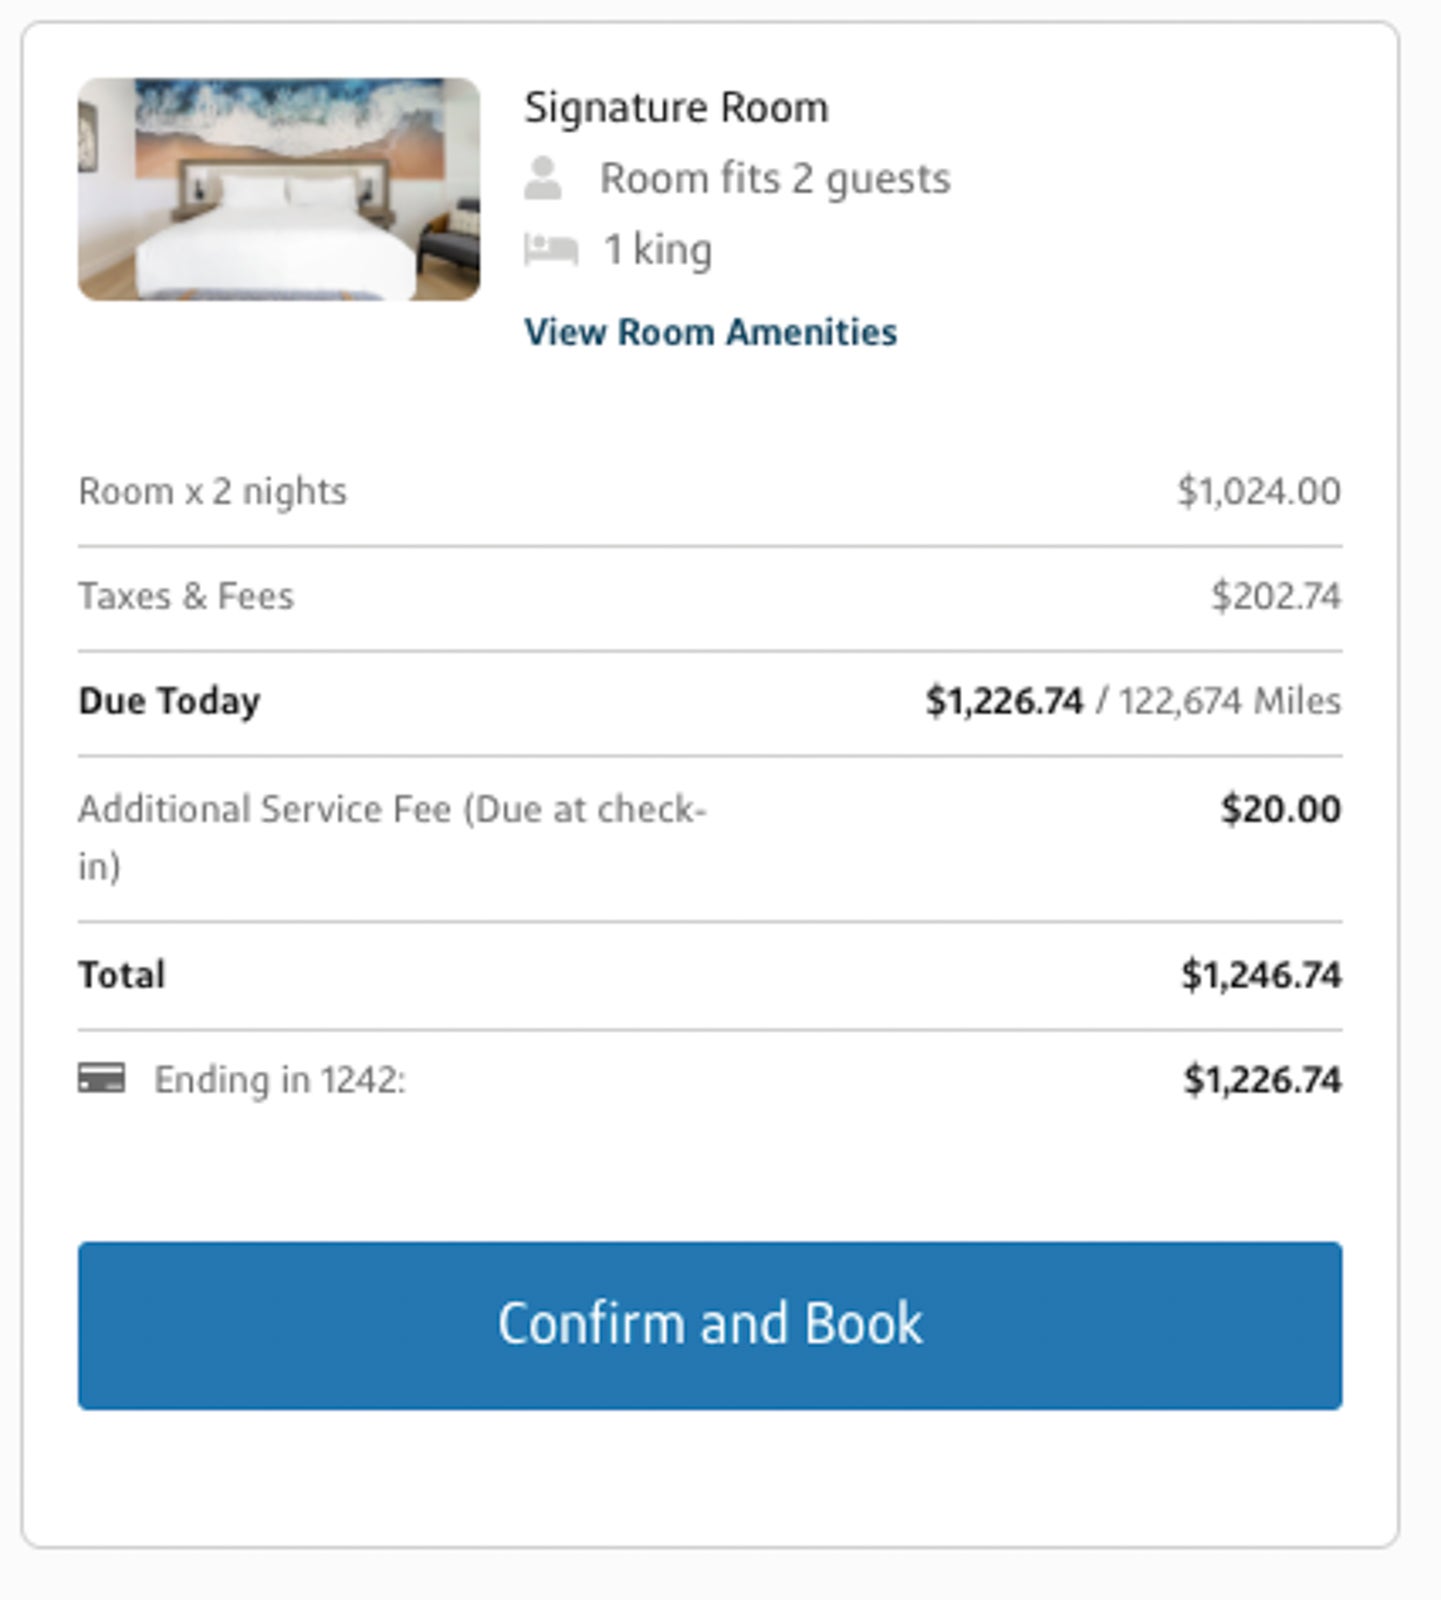The image size is (1441, 1600).
Task: Open View Room Amenities link
Action: tap(711, 332)
